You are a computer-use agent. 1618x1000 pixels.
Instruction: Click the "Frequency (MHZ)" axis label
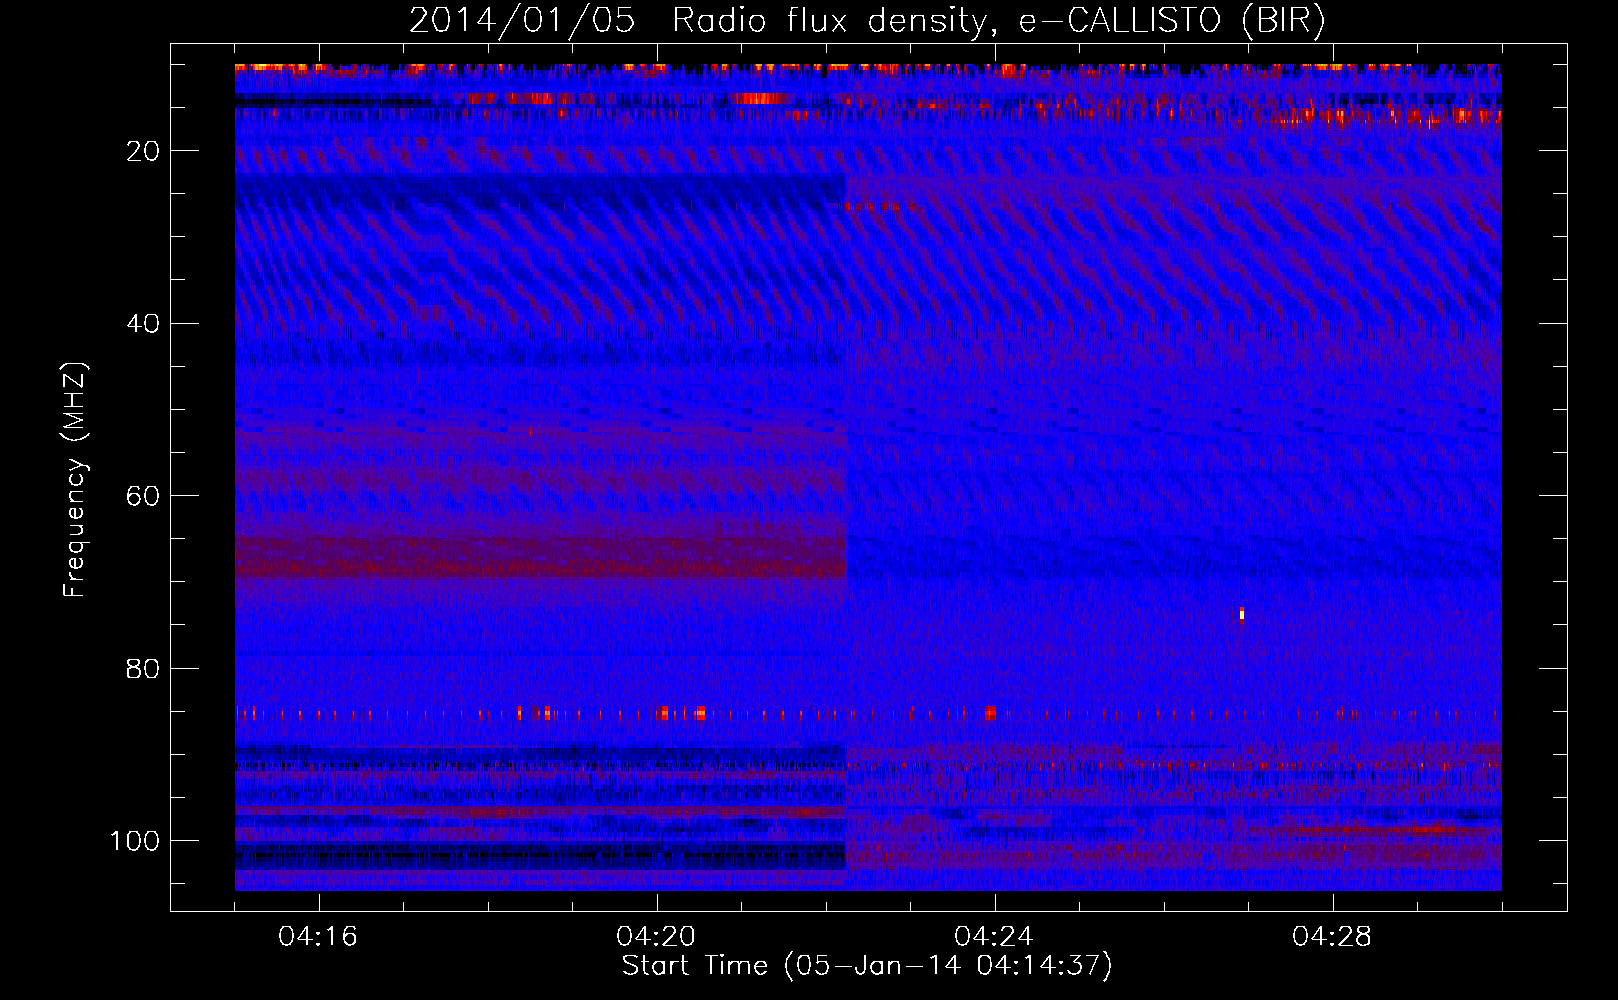pyautogui.click(x=75, y=480)
